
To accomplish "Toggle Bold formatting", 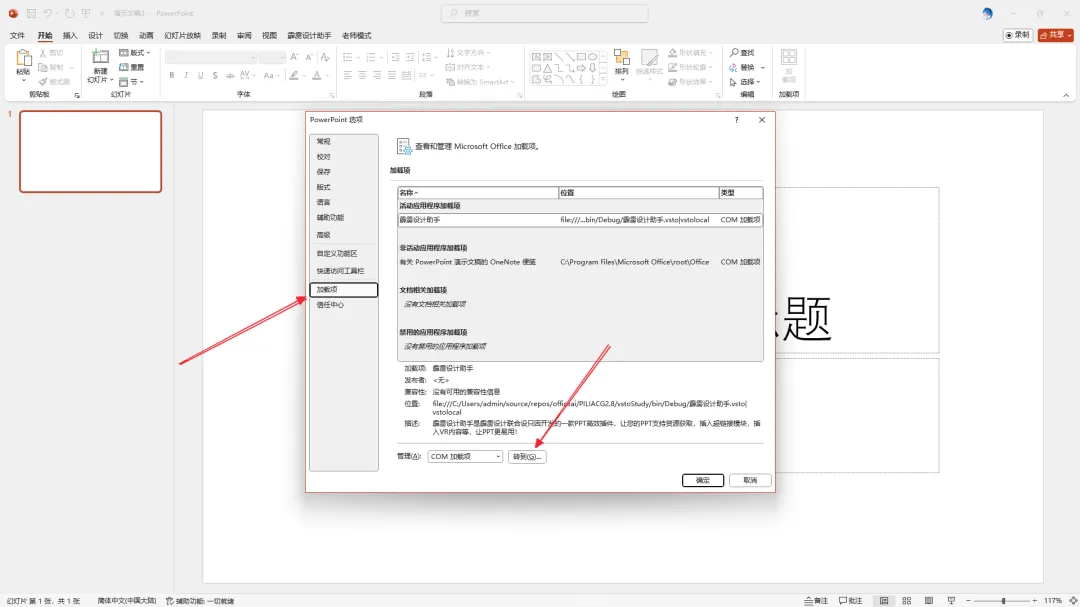I will pos(172,75).
